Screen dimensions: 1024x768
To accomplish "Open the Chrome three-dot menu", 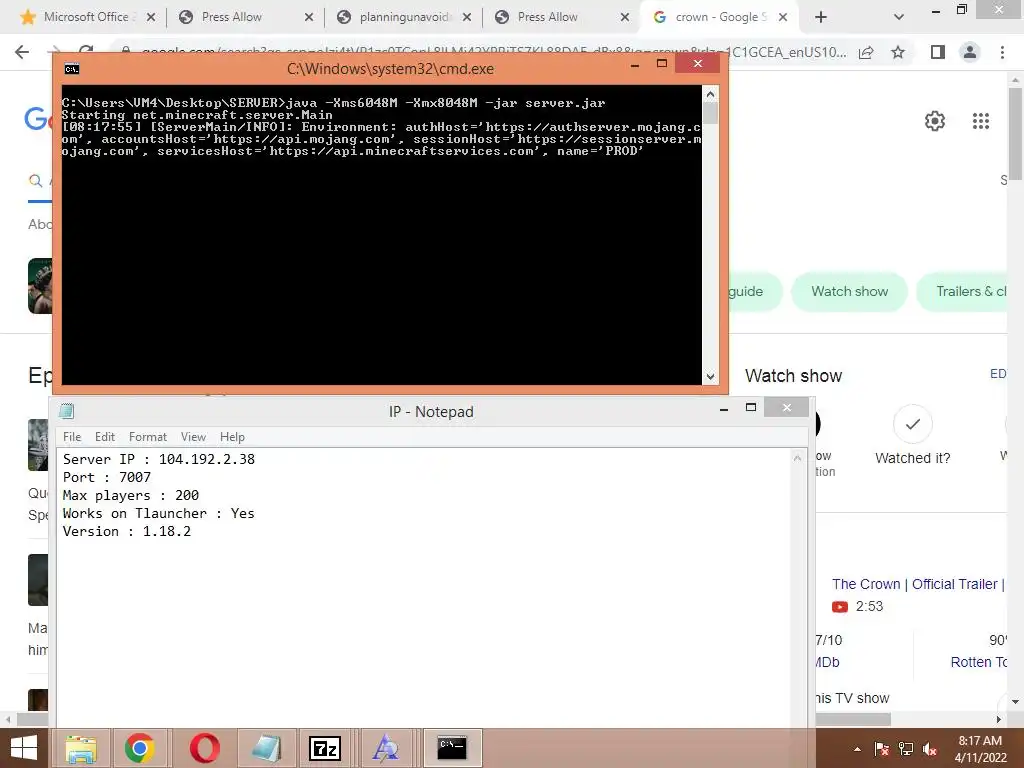I will [1002, 52].
